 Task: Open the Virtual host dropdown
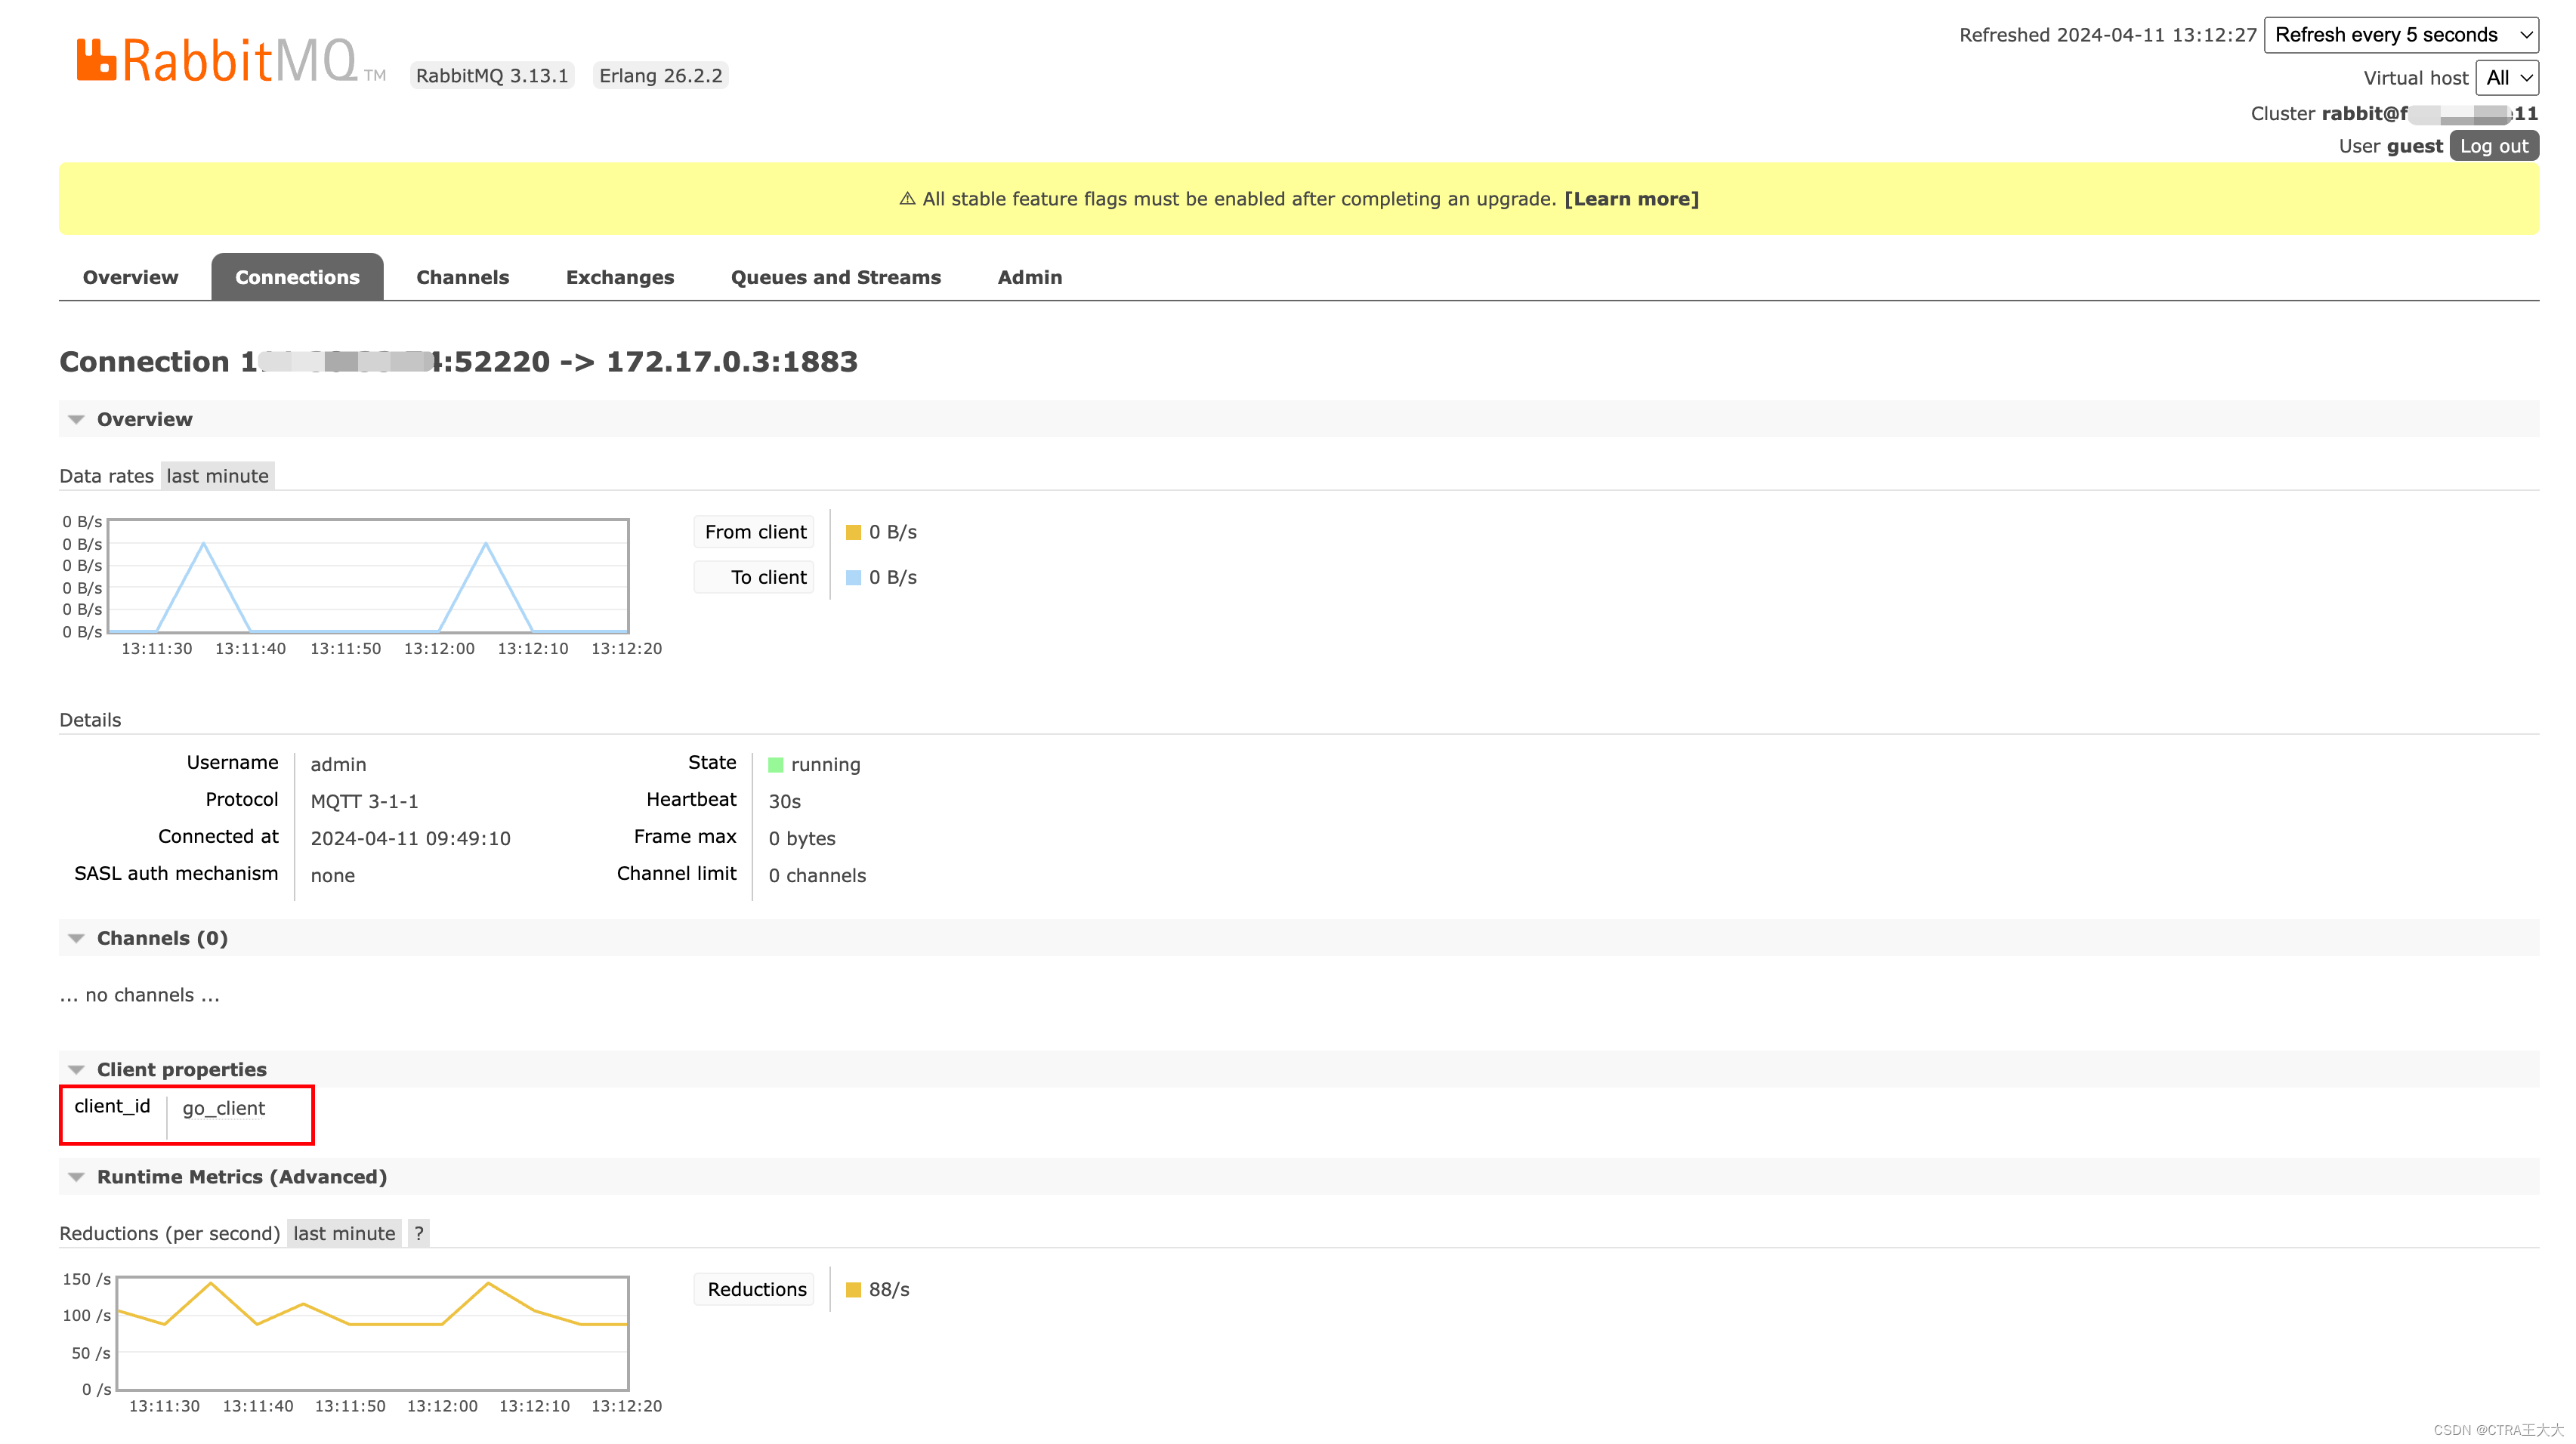pos(2506,78)
